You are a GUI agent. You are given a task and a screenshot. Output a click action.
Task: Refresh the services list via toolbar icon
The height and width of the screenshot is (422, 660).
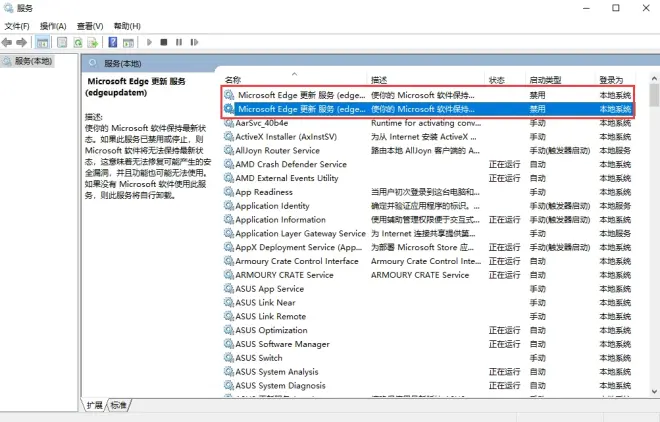click(77, 42)
